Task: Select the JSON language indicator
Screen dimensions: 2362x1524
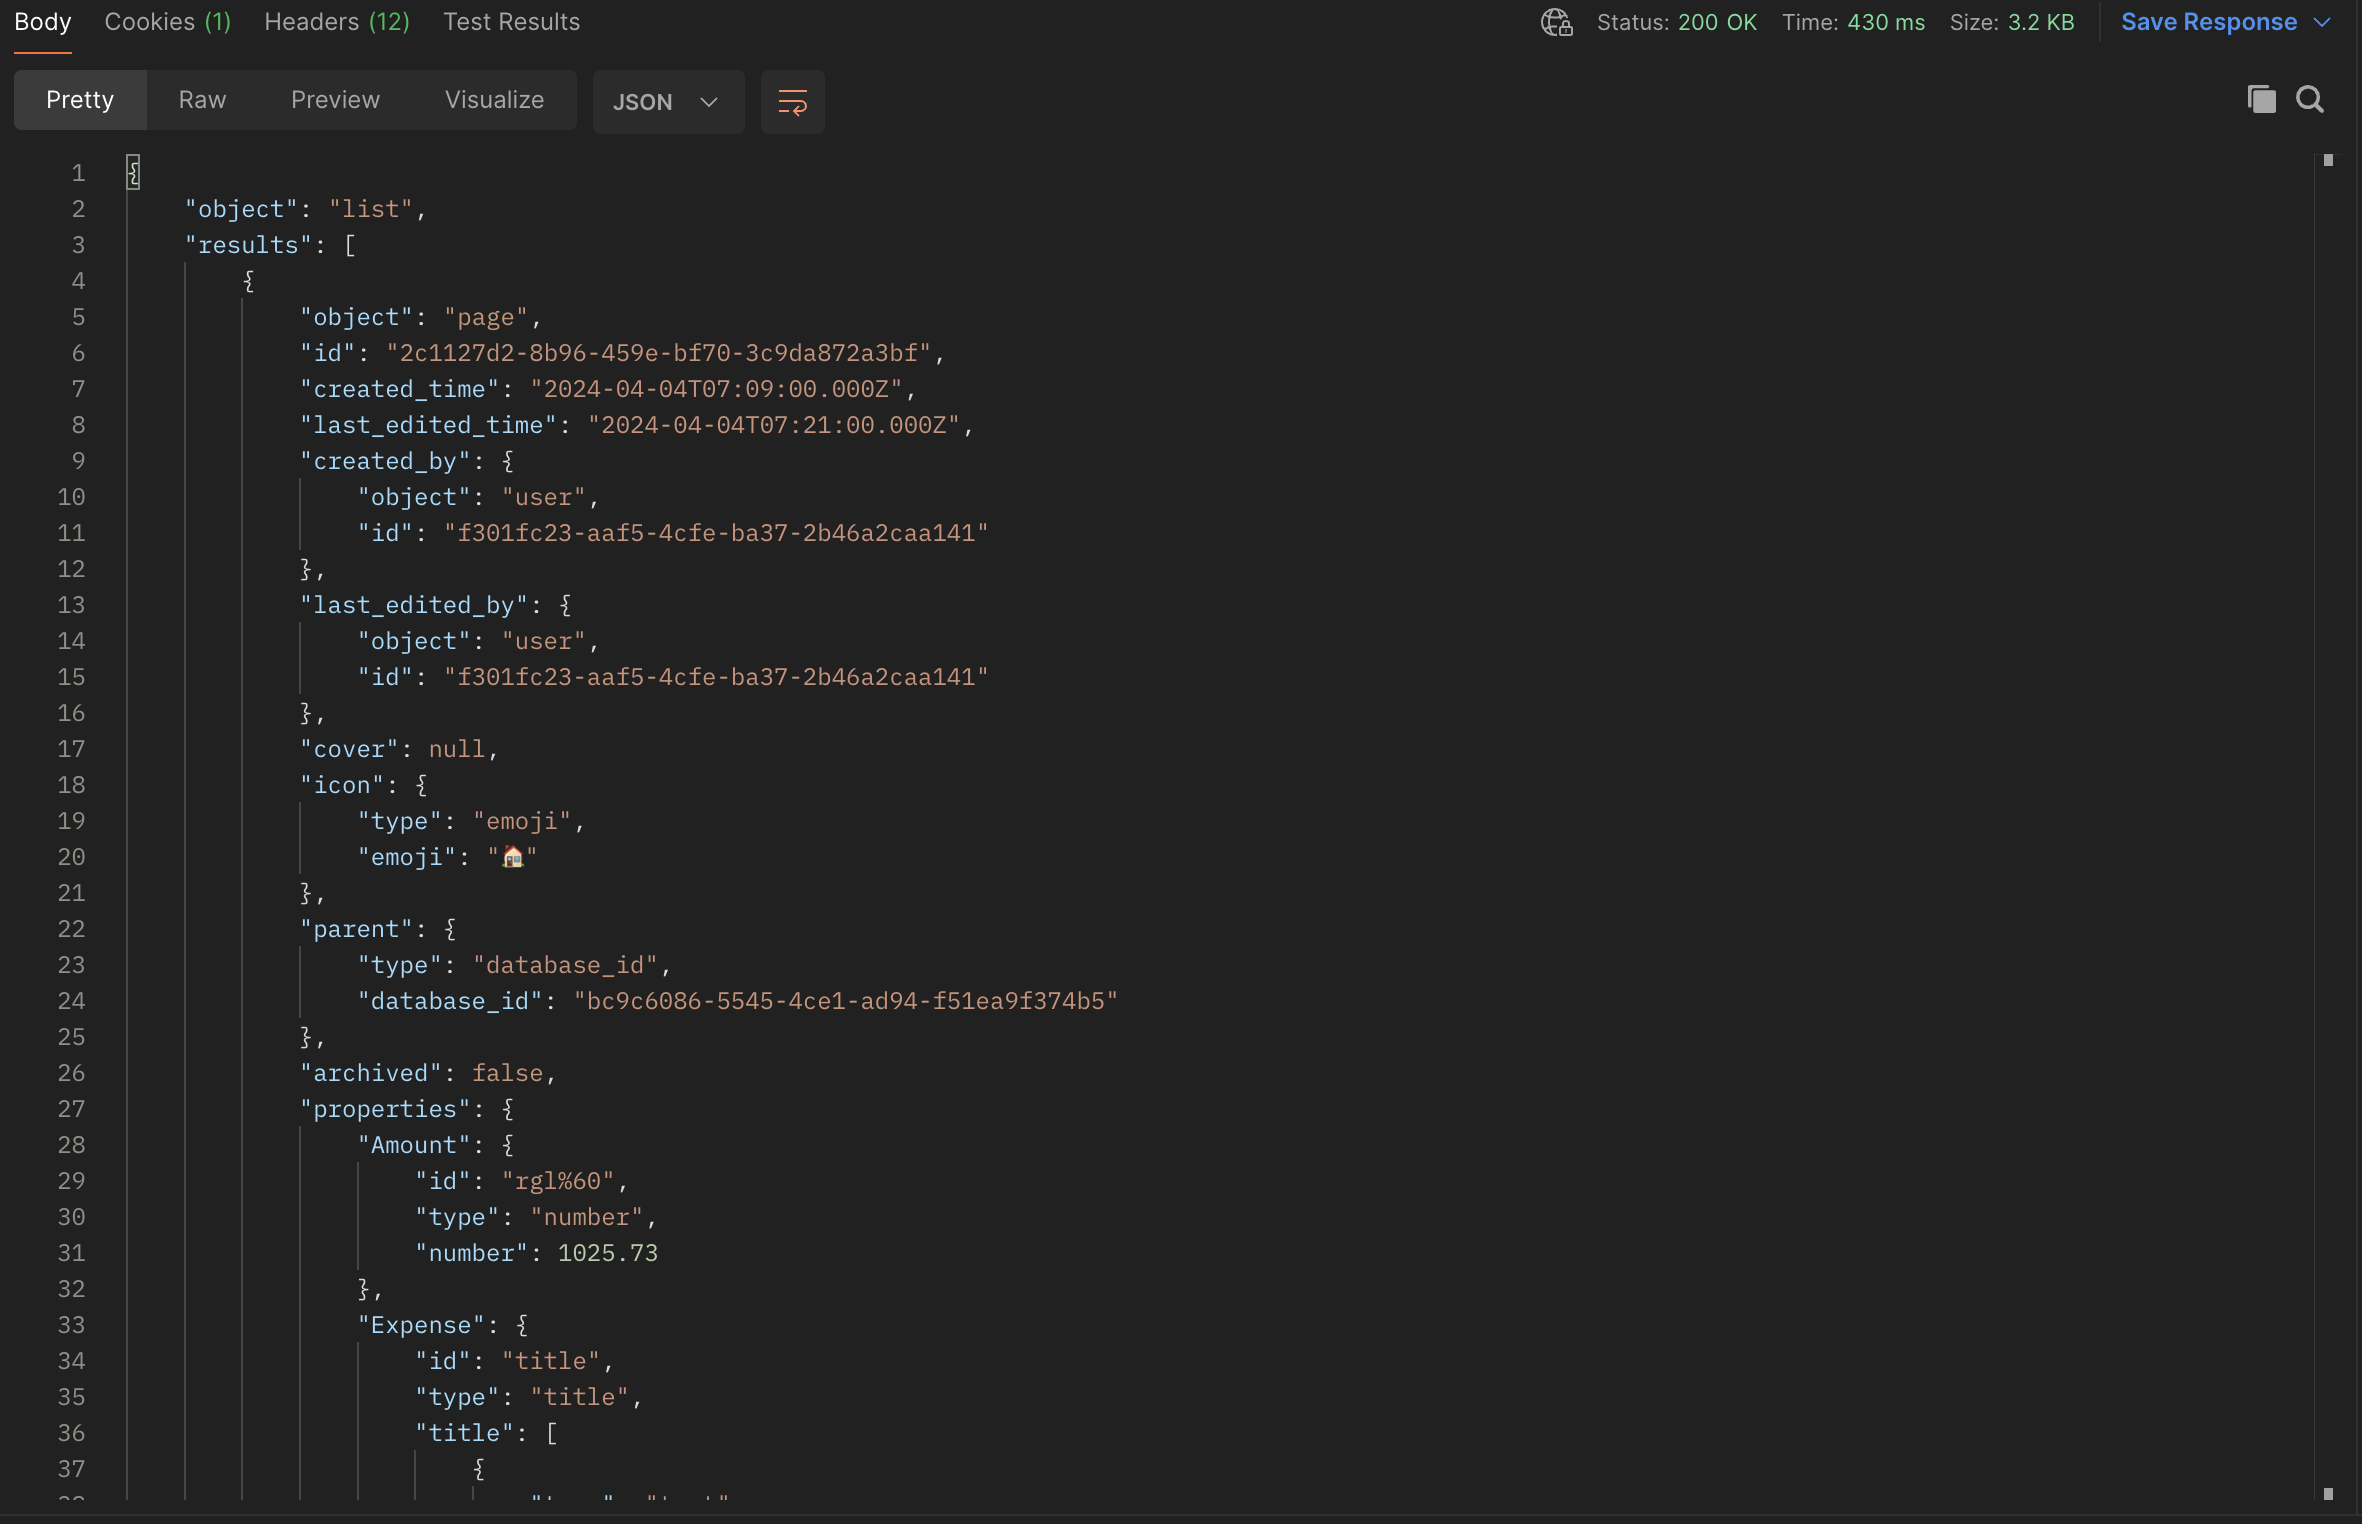Action: pos(643,101)
